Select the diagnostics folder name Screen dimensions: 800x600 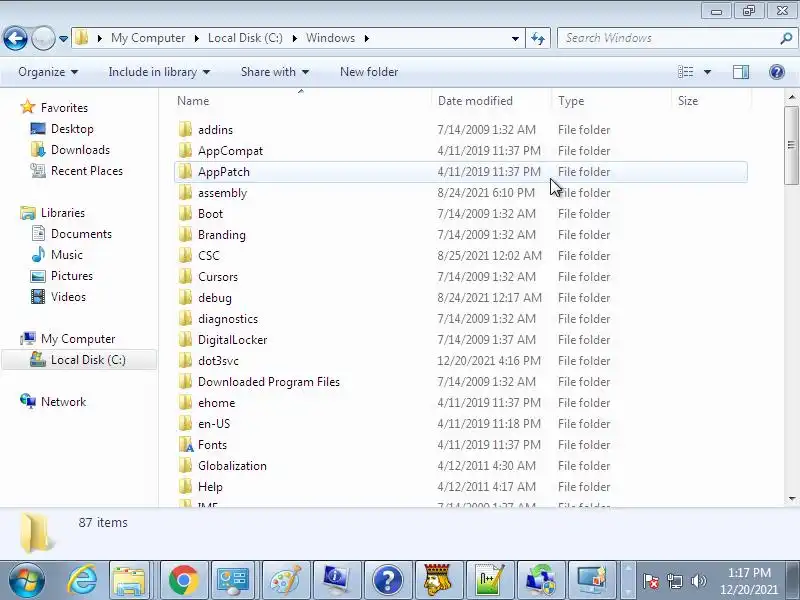pyautogui.click(x=228, y=319)
